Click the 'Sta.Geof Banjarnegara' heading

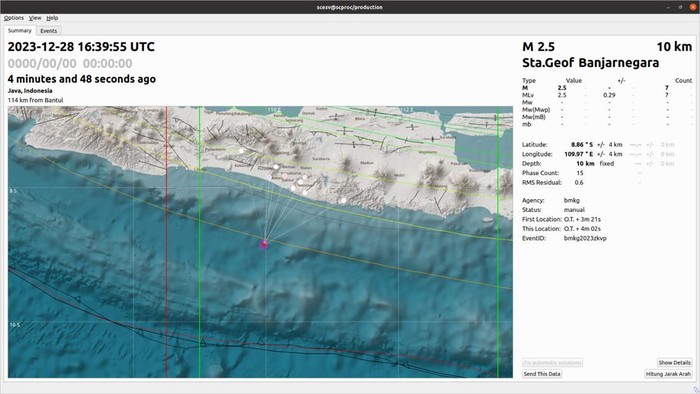tap(591, 63)
